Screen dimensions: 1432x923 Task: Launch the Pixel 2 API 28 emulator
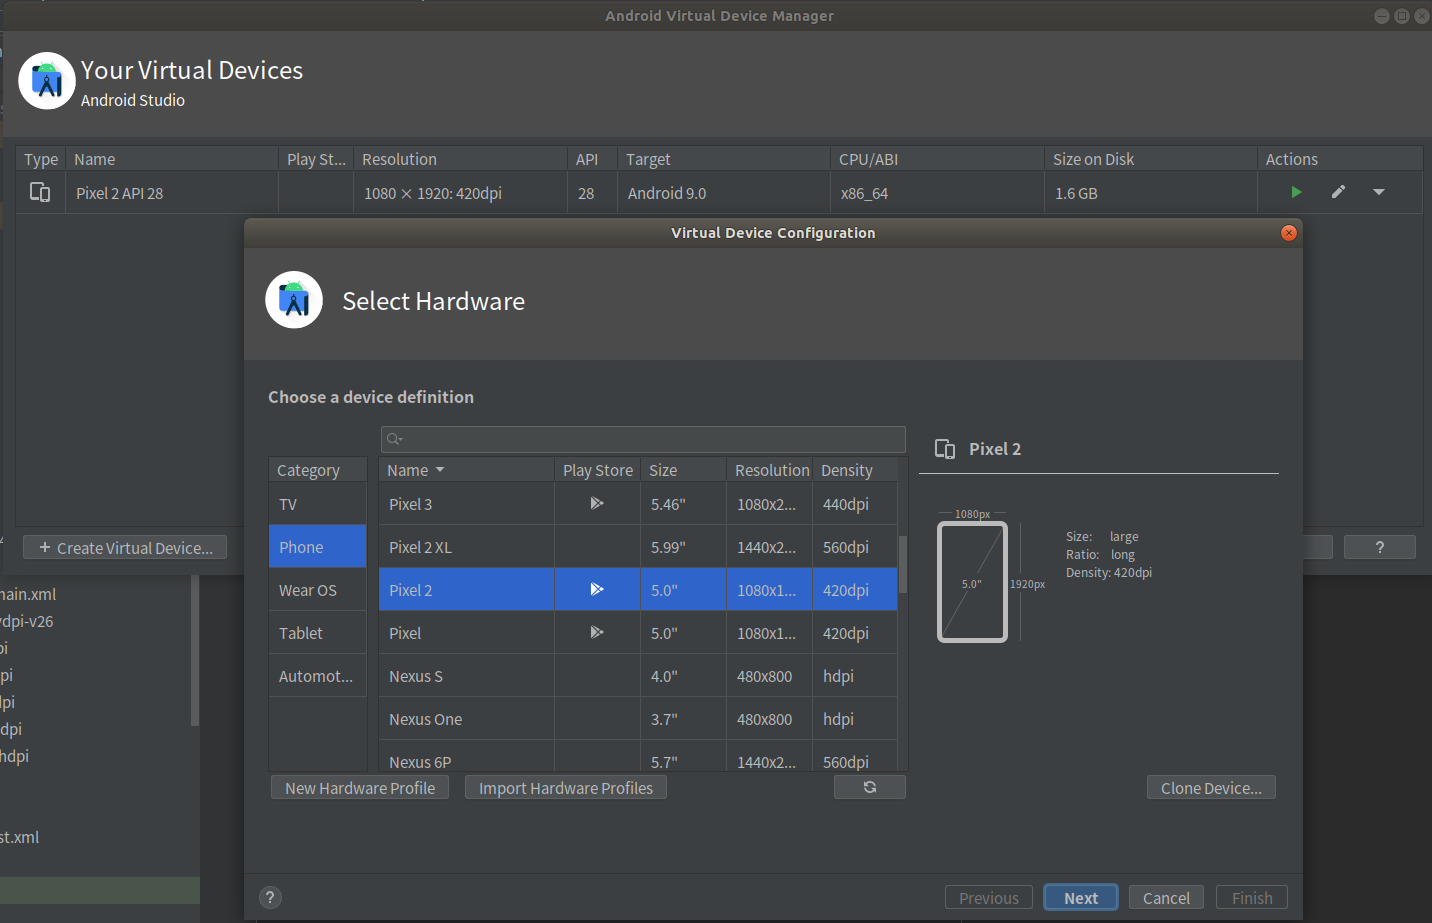(1296, 192)
